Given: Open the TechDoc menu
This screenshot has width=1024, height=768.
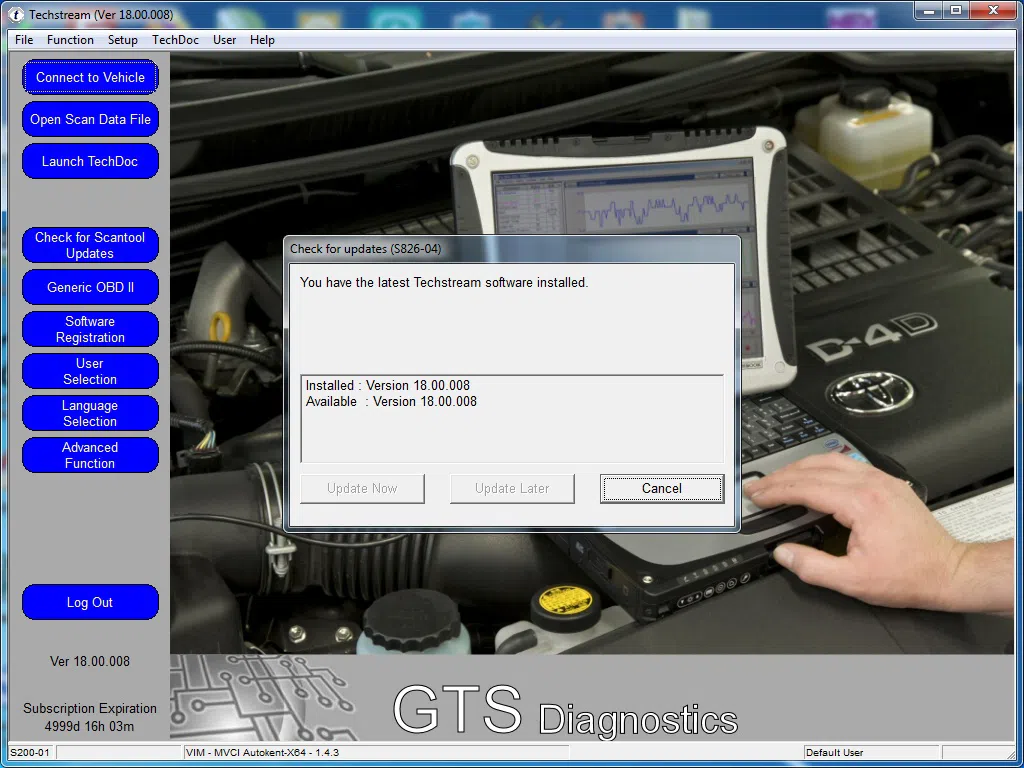Looking at the screenshot, I should (175, 40).
